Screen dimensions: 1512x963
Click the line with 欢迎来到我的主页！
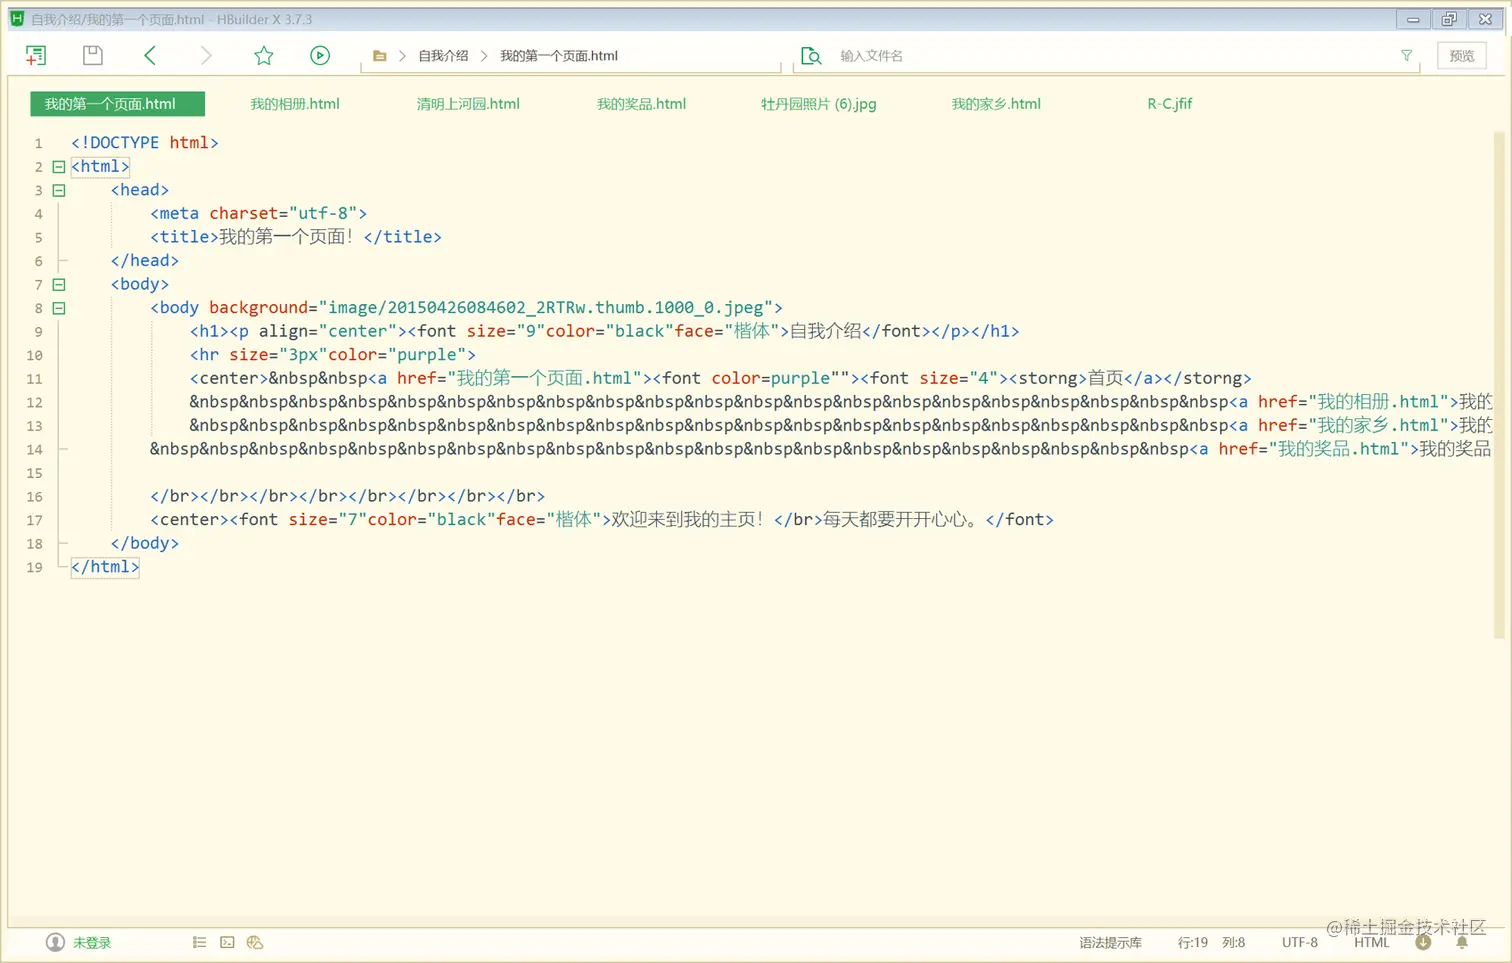click(602, 520)
